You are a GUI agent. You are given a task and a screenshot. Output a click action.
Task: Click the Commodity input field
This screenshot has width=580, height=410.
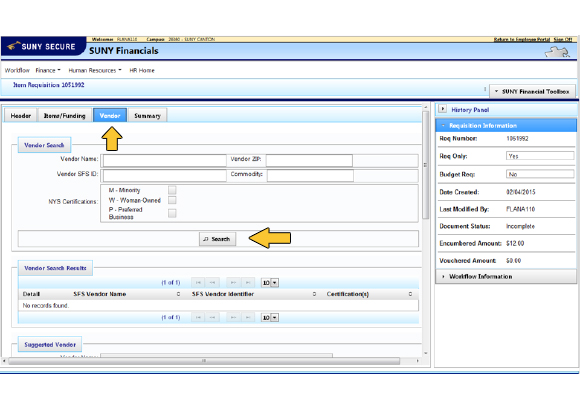[x=310, y=175]
